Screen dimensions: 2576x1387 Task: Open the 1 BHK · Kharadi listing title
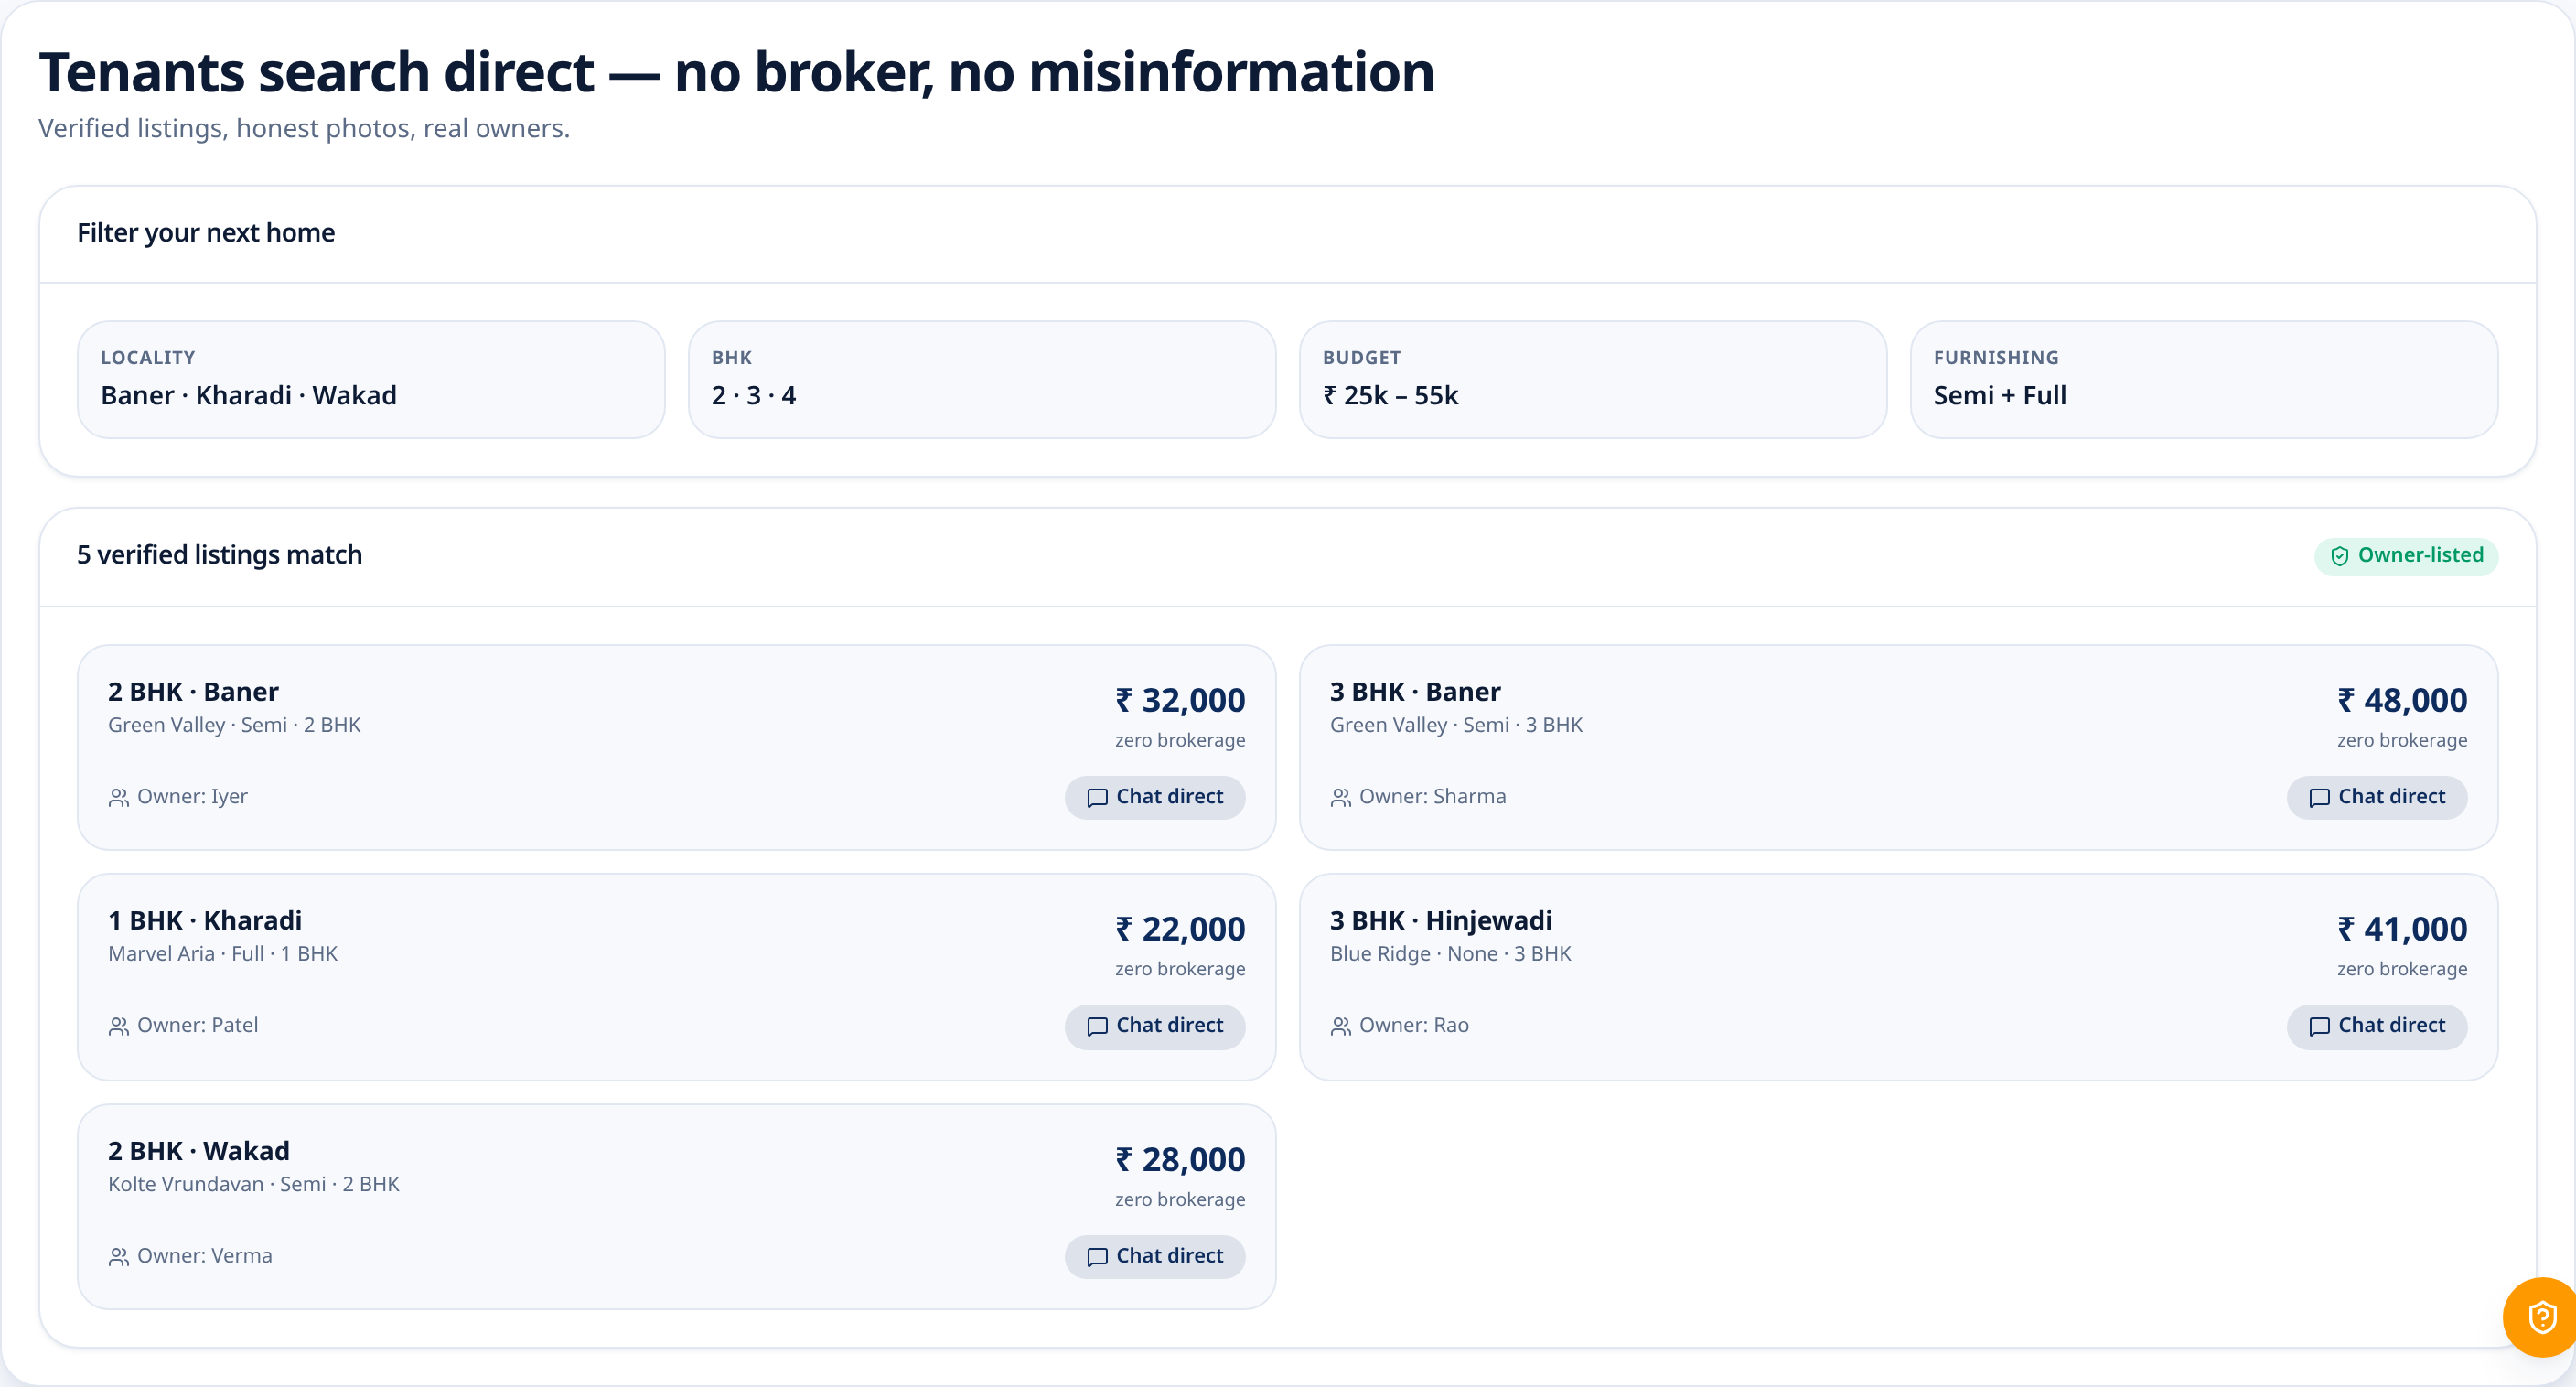point(205,920)
